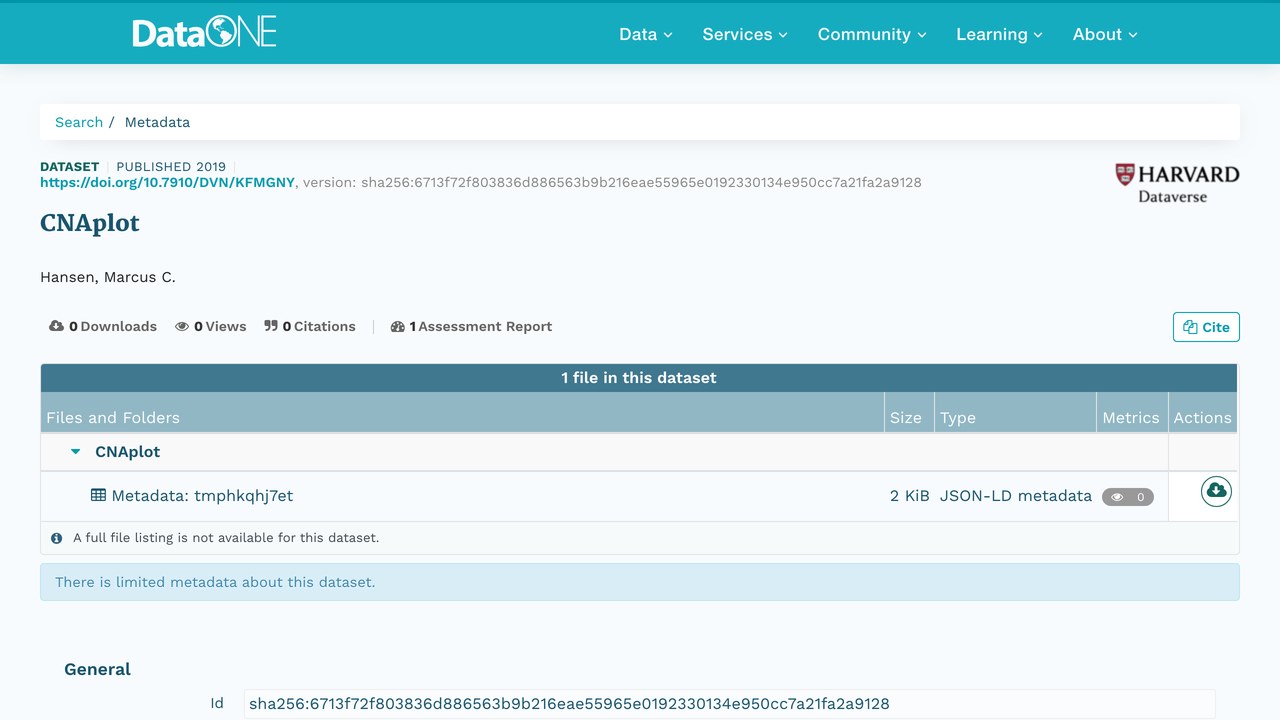This screenshot has width=1280, height=720.
Task: Click the '1 file in this dataset' header
Action: pos(639,378)
